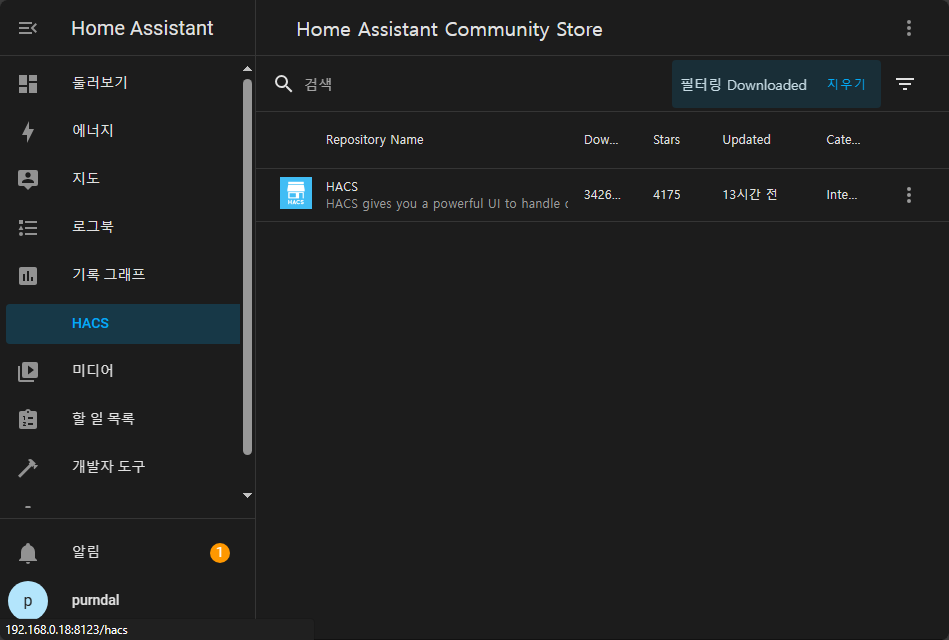Click sidebar scrollbar up arrow
The width and height of the screenshot is (949, 640).
point(247,69)
